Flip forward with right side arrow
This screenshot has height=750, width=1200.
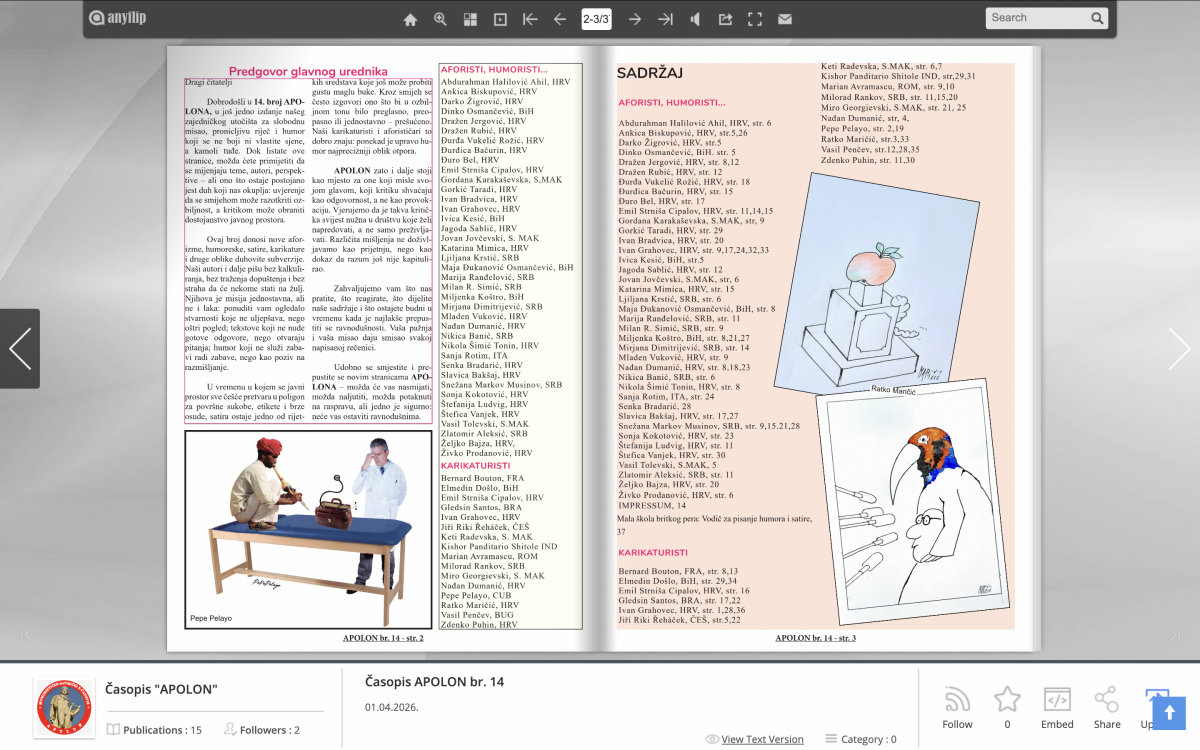click(1179, 348)
